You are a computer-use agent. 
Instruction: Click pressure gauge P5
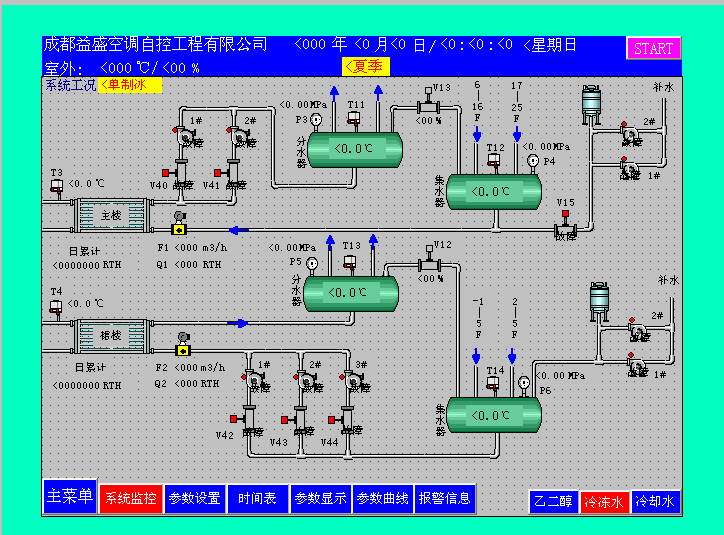tap(313, 265)
